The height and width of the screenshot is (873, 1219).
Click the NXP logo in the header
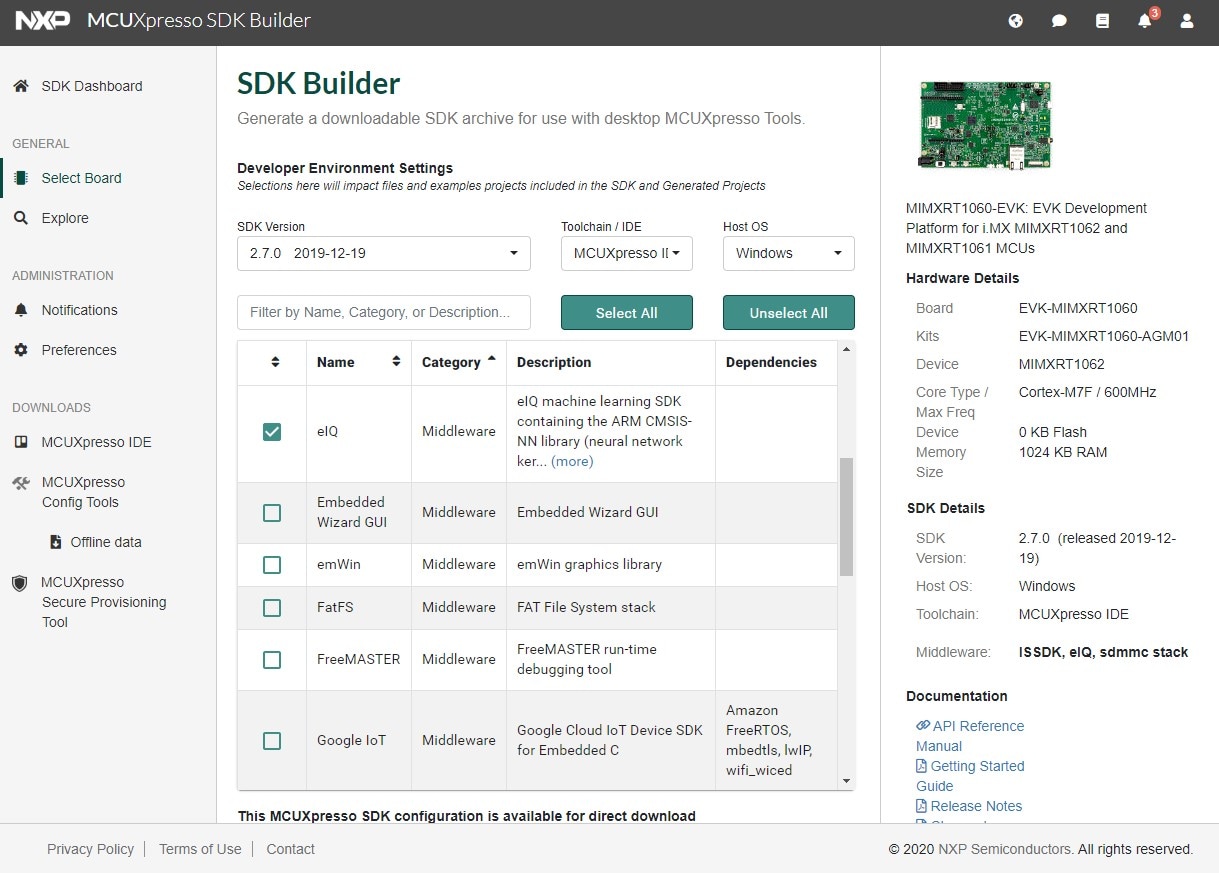click(x=42, y=20)
